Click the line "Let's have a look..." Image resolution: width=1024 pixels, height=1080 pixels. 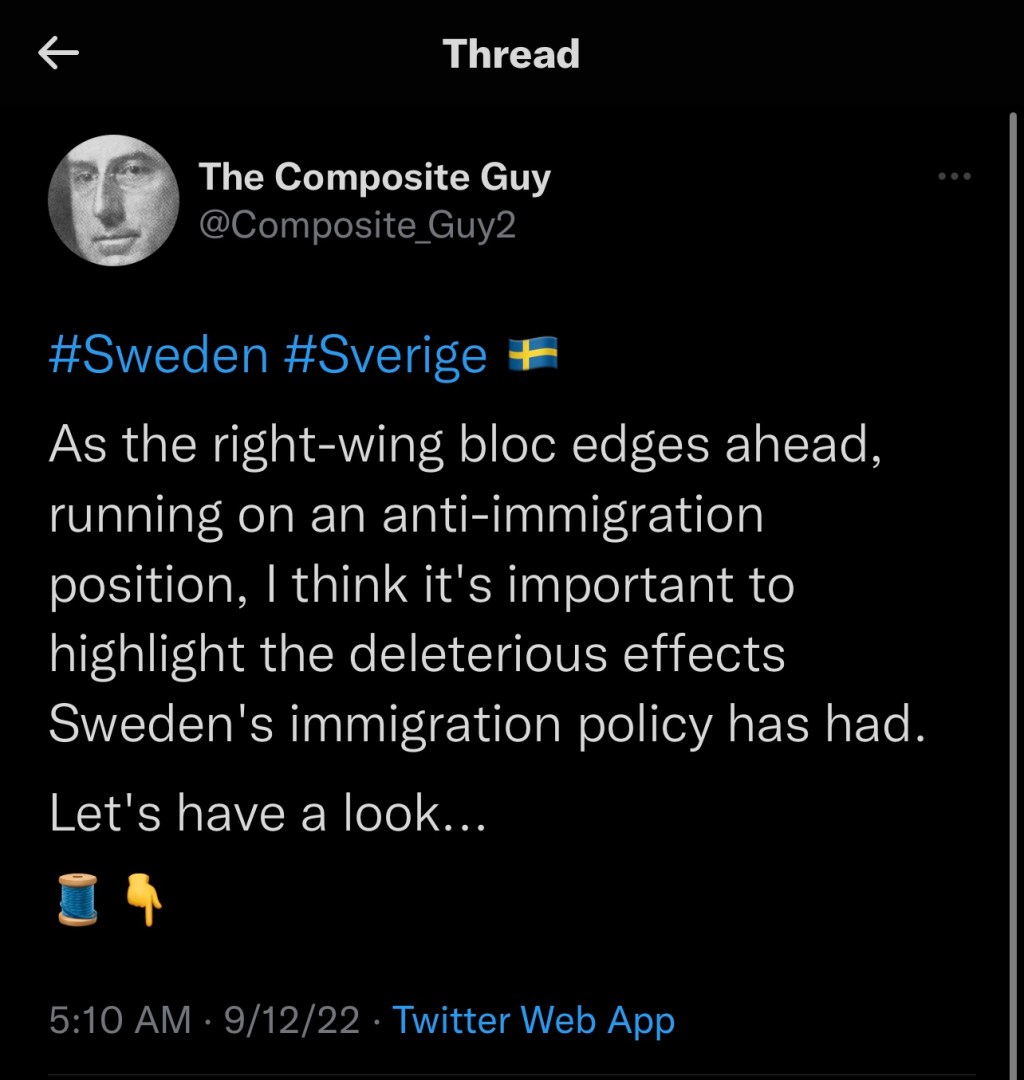click(268, 815)
